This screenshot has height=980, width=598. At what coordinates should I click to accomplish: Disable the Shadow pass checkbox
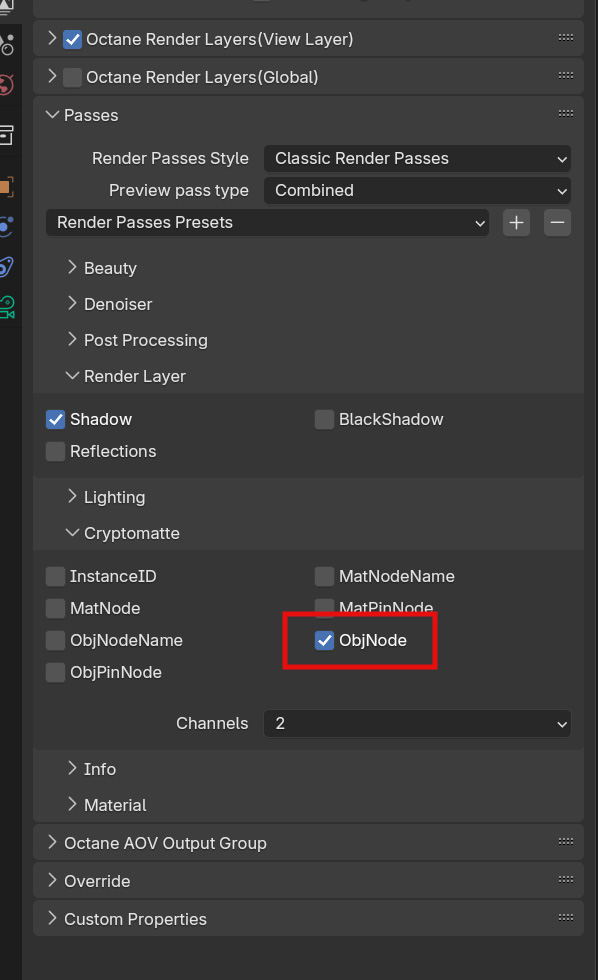[56, 419]
